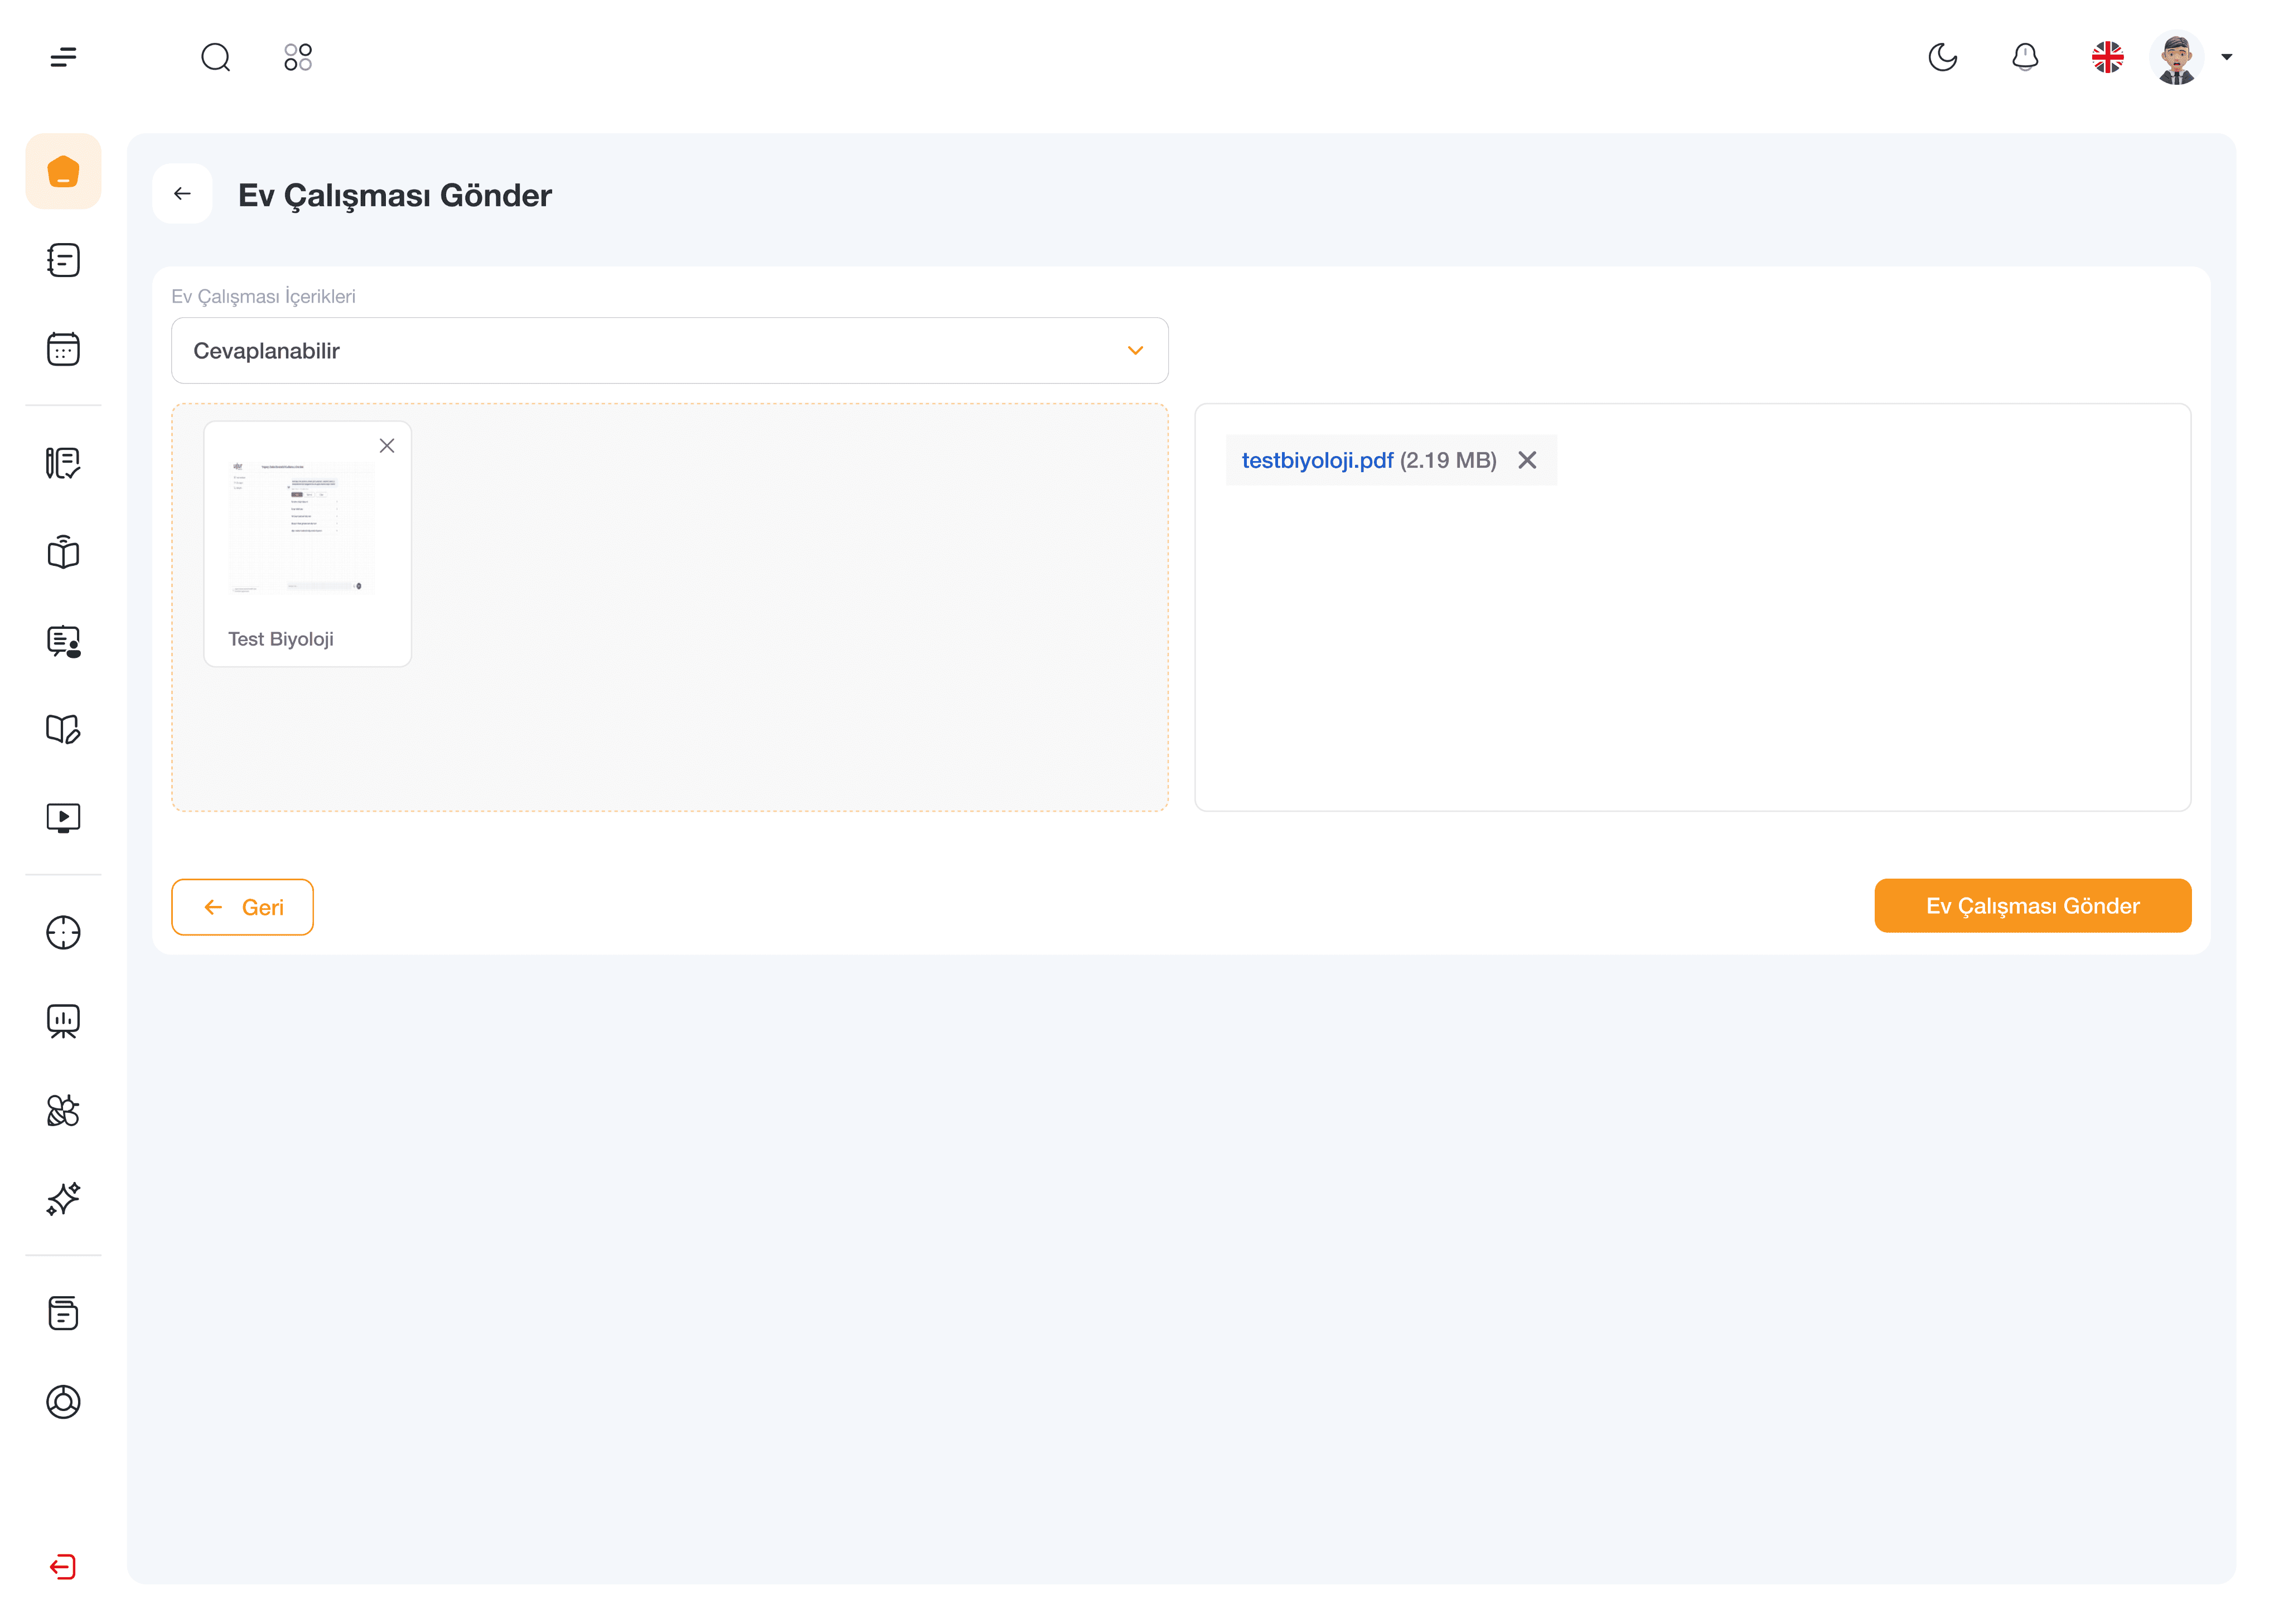Open the testbiyoloji.pdf file link
Image resolution: width=2284 pixels, height=1624 pixels.
(1317, 460)
